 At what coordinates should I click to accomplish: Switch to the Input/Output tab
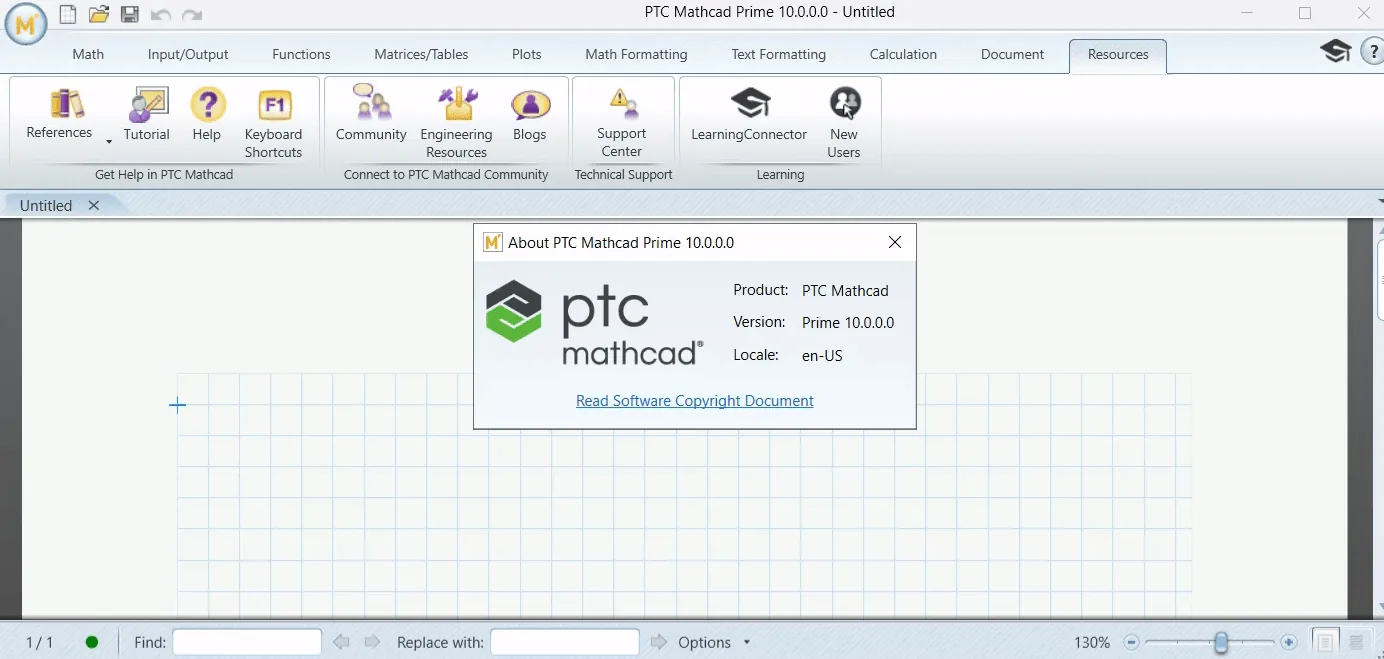(188, 54)
